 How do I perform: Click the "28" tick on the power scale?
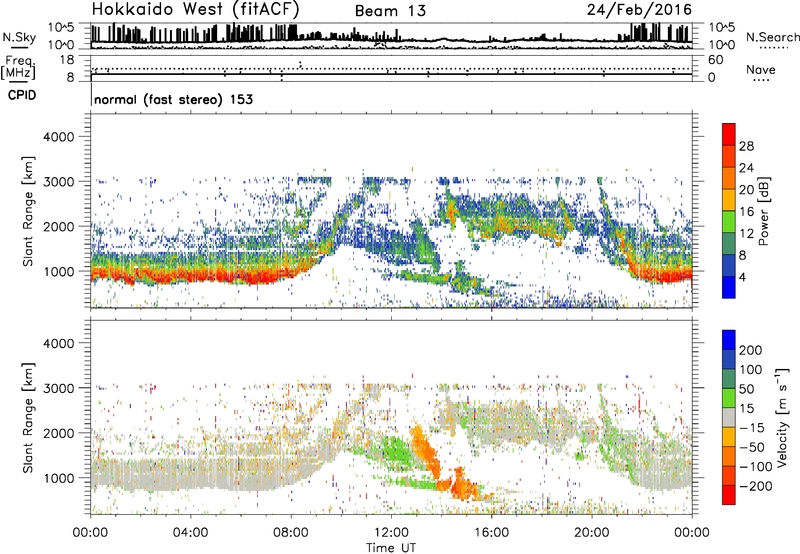(x=746, y=146)
